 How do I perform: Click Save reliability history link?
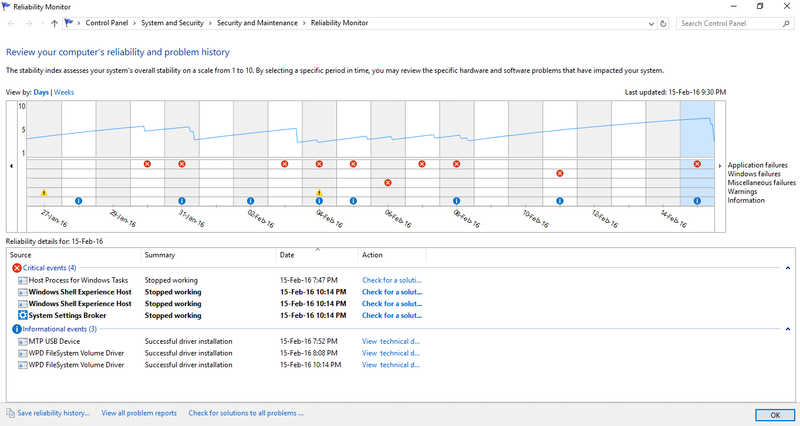click(x=54, y=413)
